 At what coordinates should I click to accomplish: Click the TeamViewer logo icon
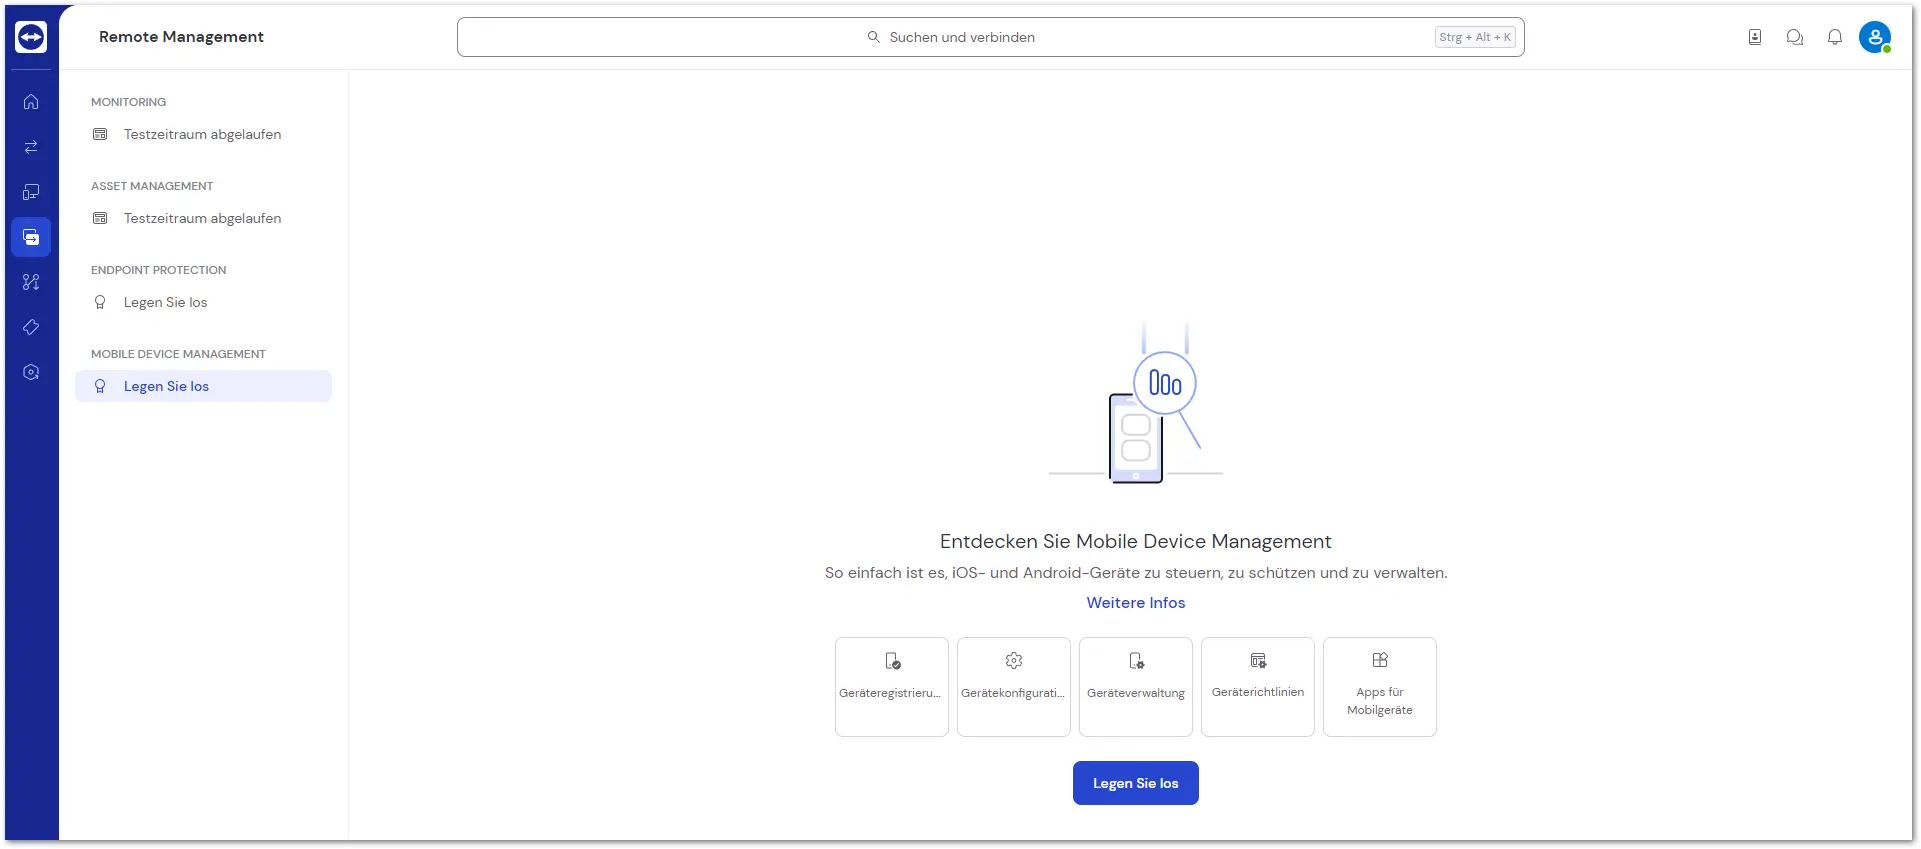tap(31, 37)
